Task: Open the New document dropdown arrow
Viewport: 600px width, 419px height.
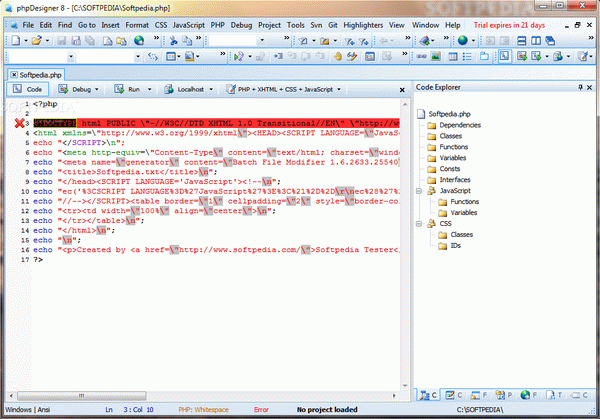Action: click(26, 40)
